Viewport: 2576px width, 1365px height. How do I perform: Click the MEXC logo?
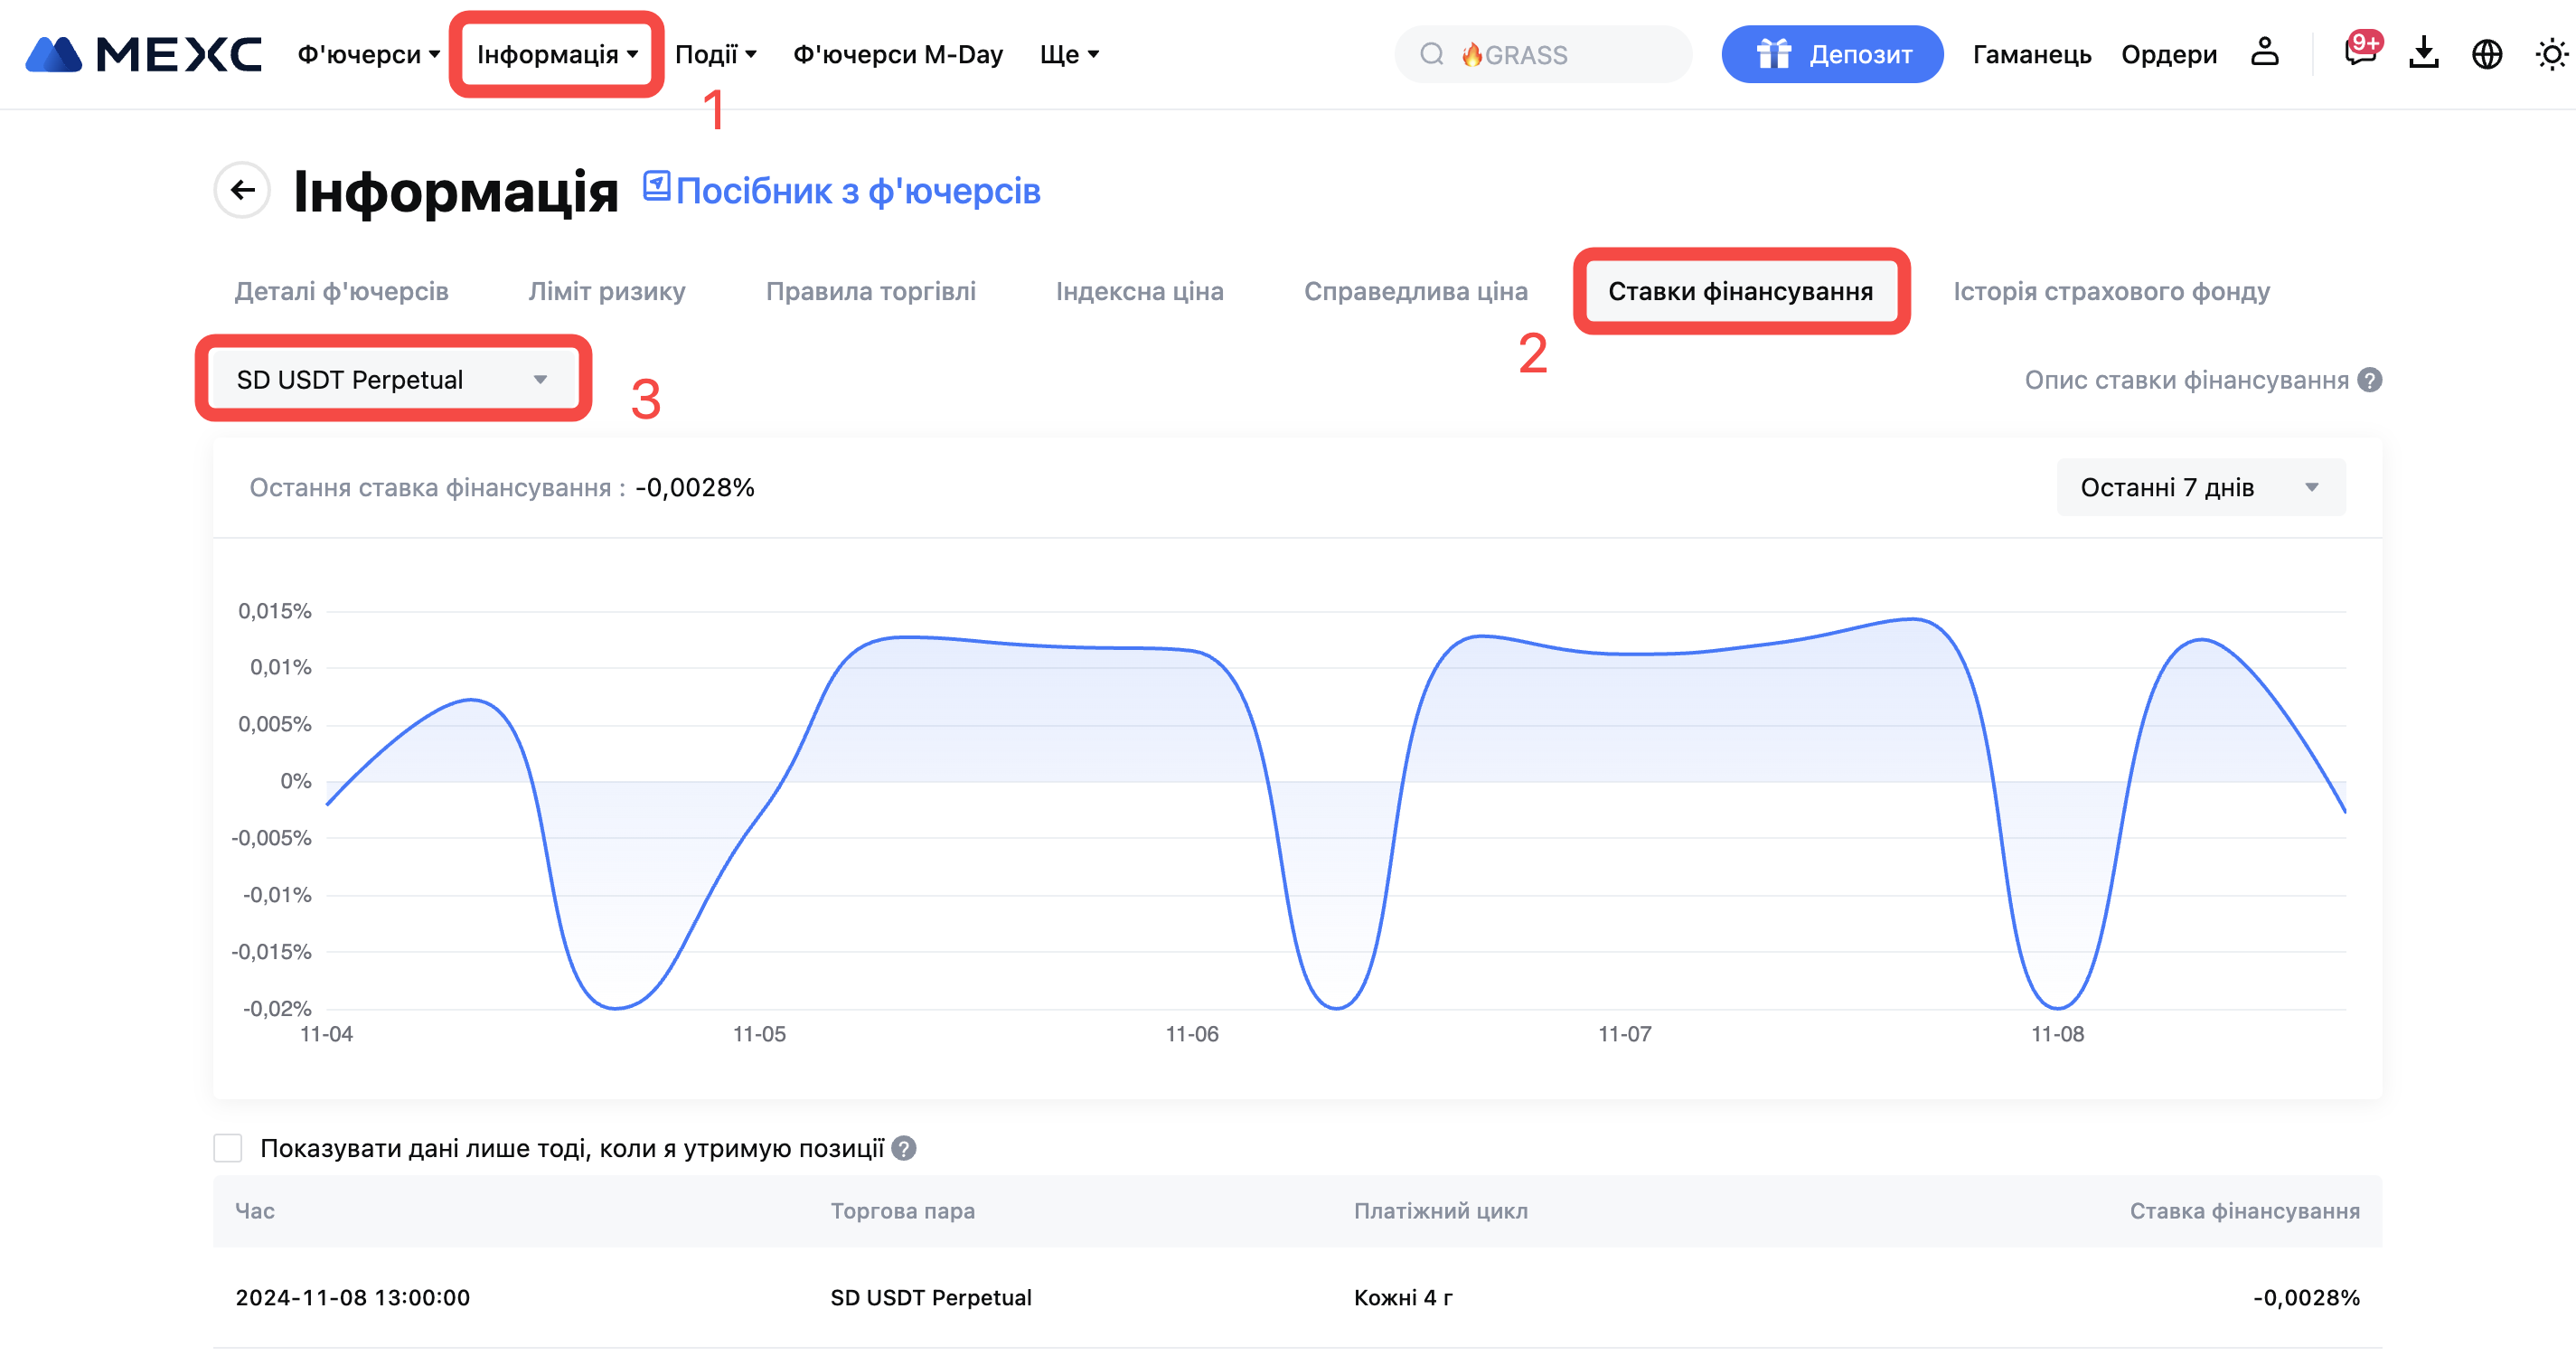click(144, 54)
